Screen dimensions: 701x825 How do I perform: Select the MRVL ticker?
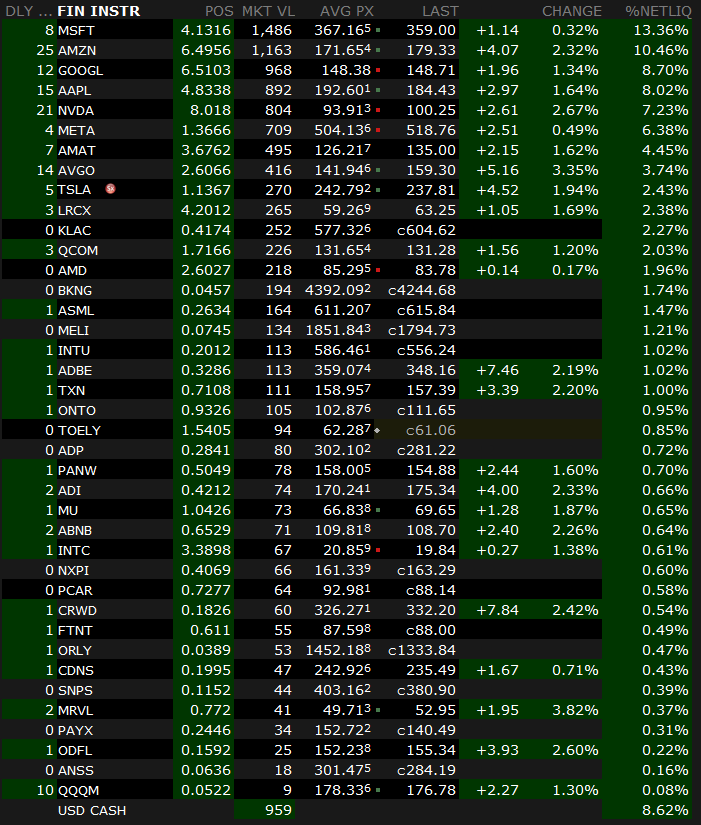75,710
